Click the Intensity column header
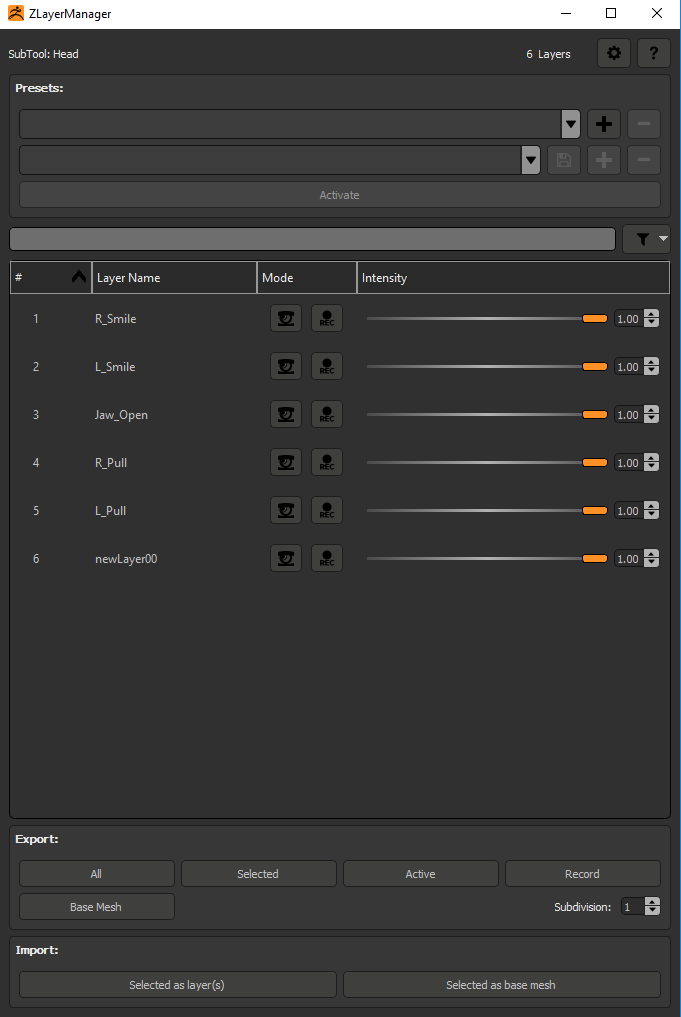681x1017 pixels. (x=513, y=278)
